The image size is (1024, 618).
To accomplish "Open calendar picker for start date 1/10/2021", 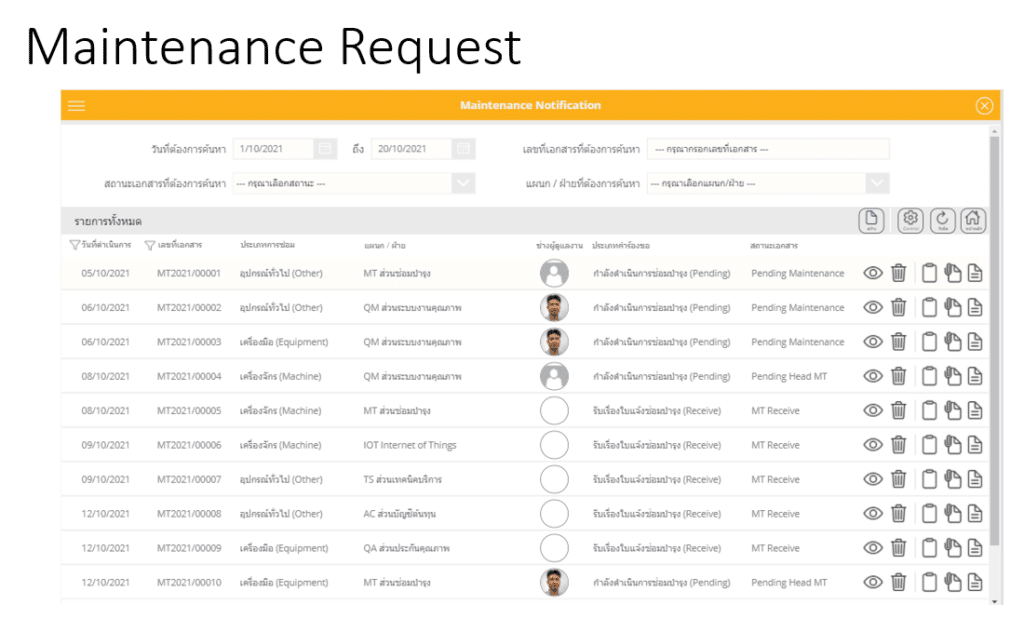I will (325, 149).
